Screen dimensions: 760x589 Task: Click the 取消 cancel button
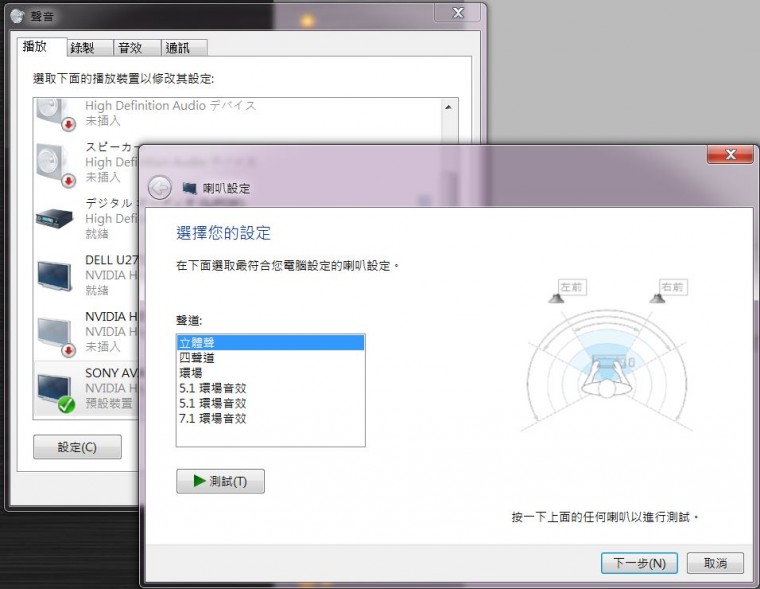point(715,563)
